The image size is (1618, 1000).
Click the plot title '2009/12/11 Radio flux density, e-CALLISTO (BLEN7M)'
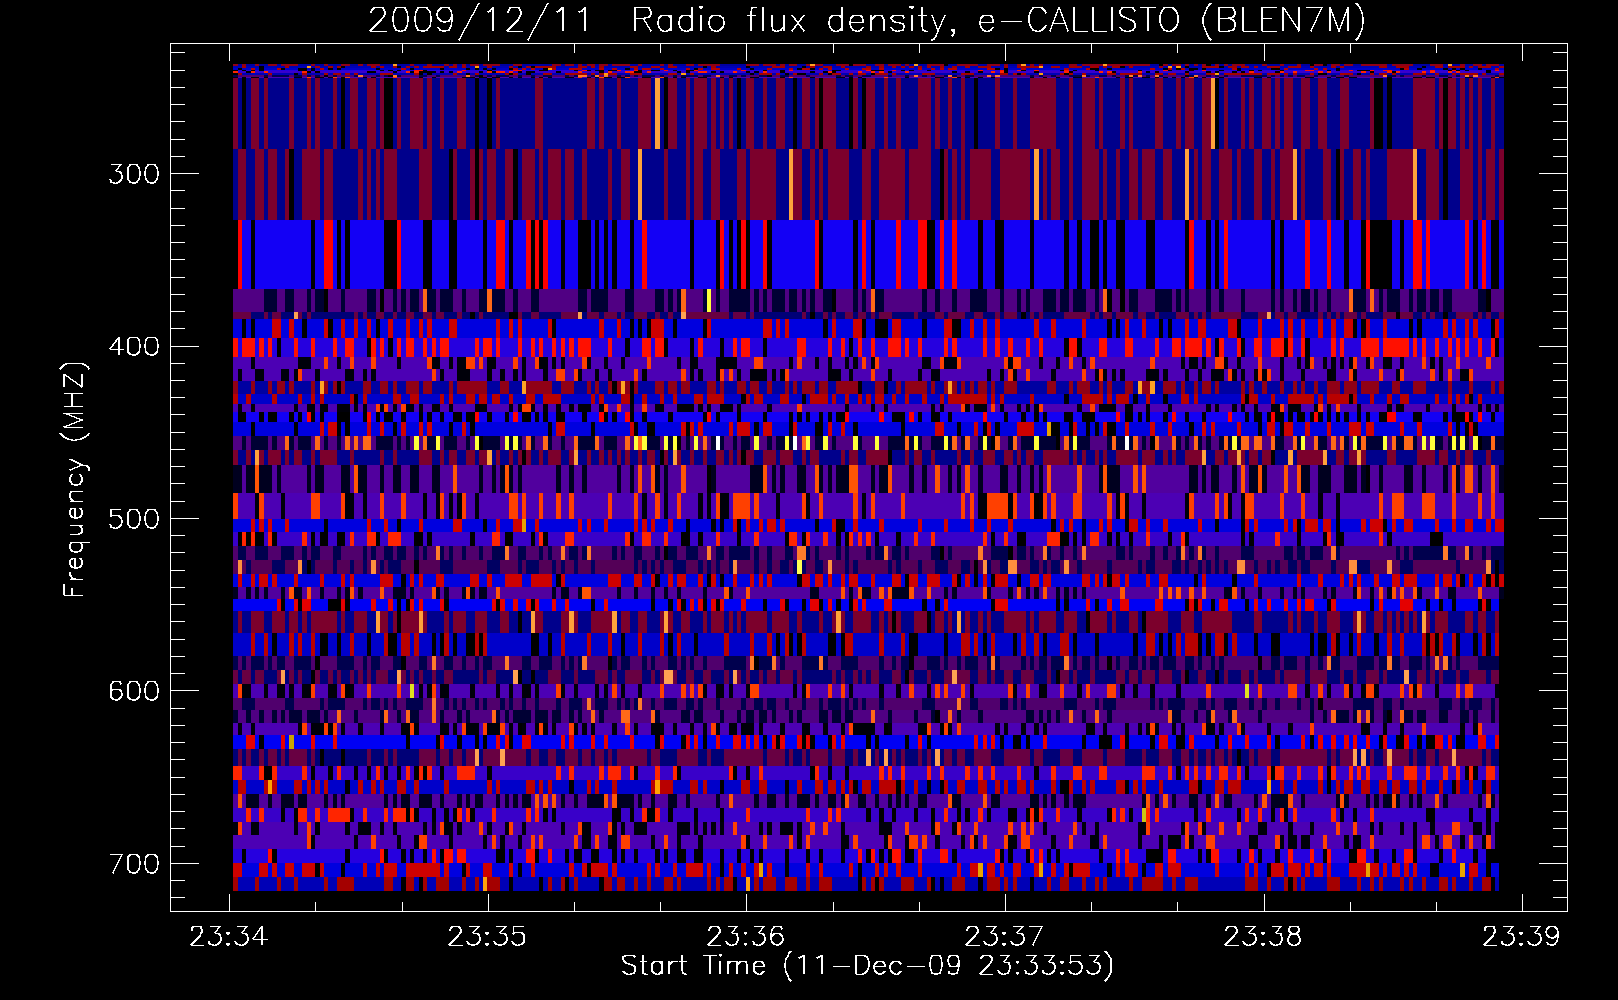click(867, 20)
